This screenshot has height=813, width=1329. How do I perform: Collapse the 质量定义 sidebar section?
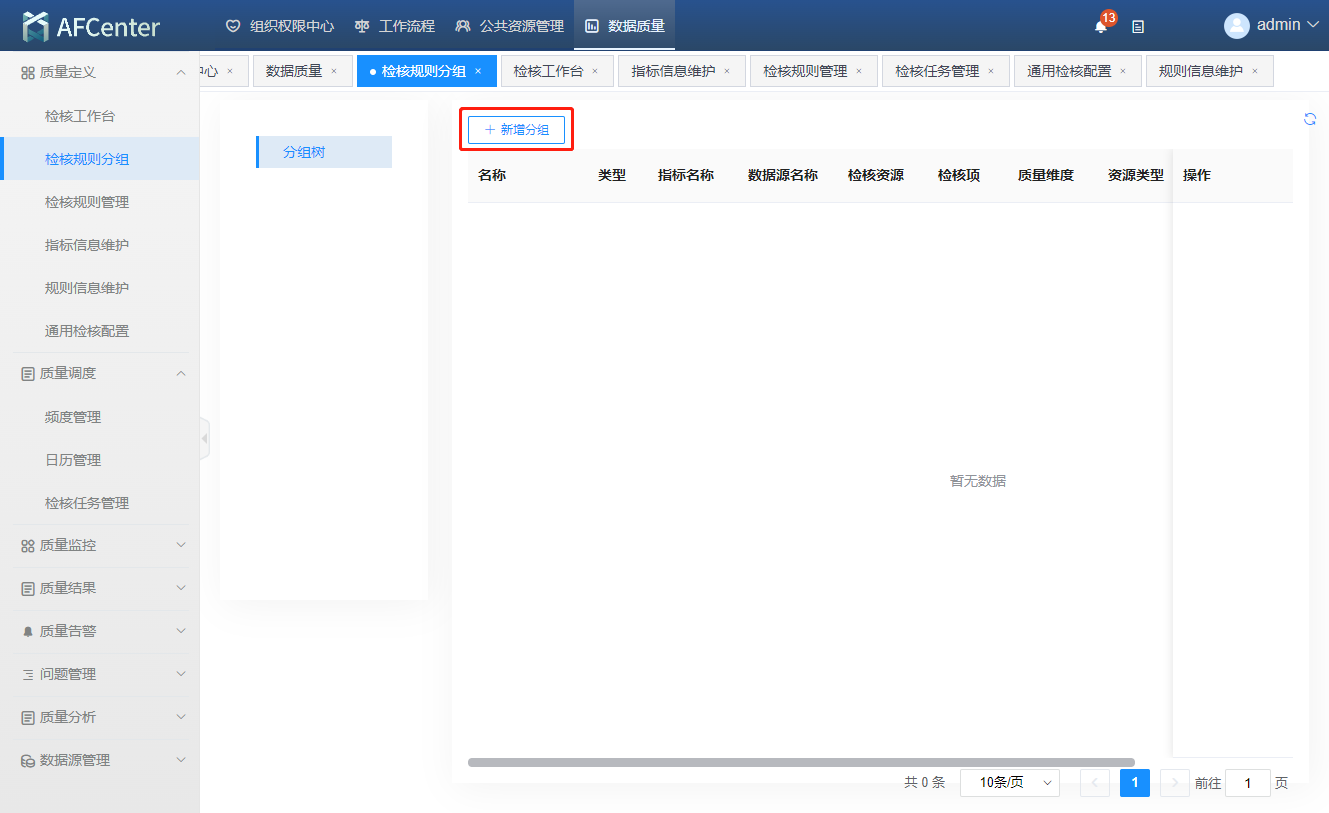coord(181,73)
